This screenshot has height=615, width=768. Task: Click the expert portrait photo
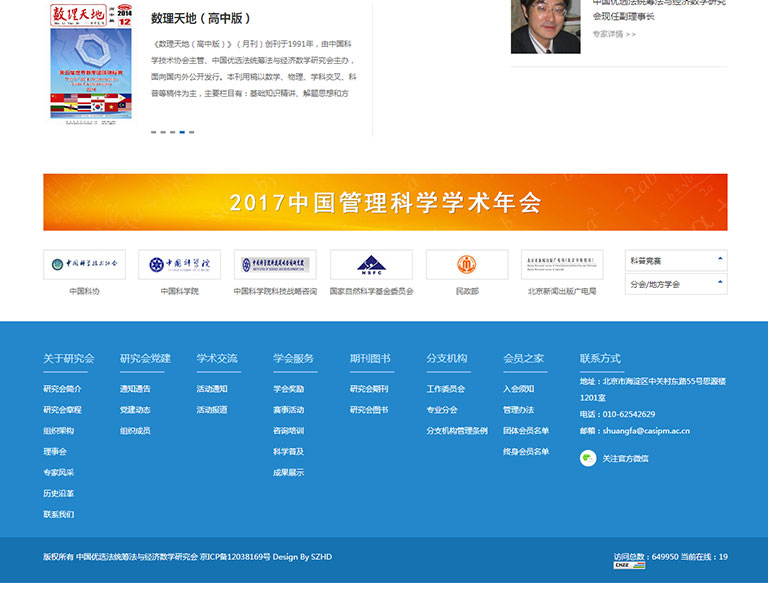(545, 26)
